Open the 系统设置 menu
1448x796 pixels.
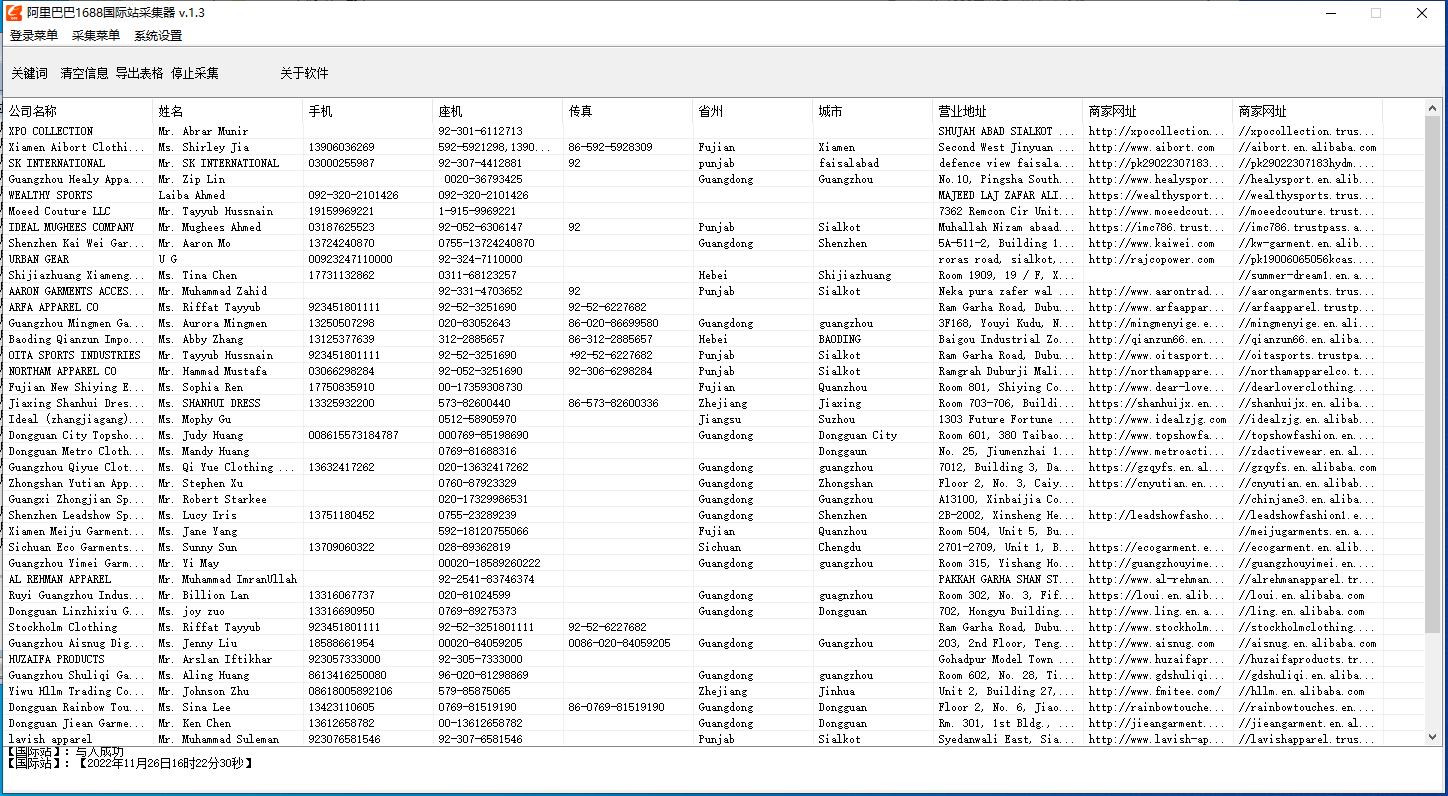[158, 36]
